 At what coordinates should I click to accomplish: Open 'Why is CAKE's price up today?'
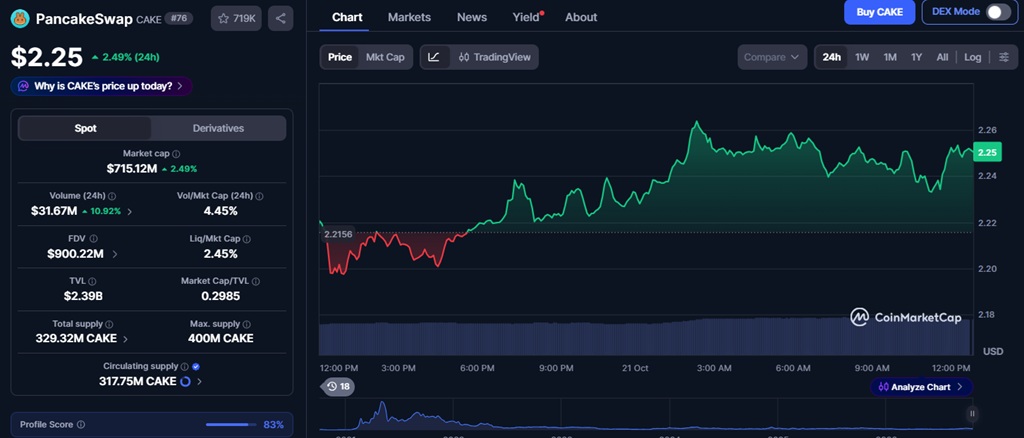(101, 86)
